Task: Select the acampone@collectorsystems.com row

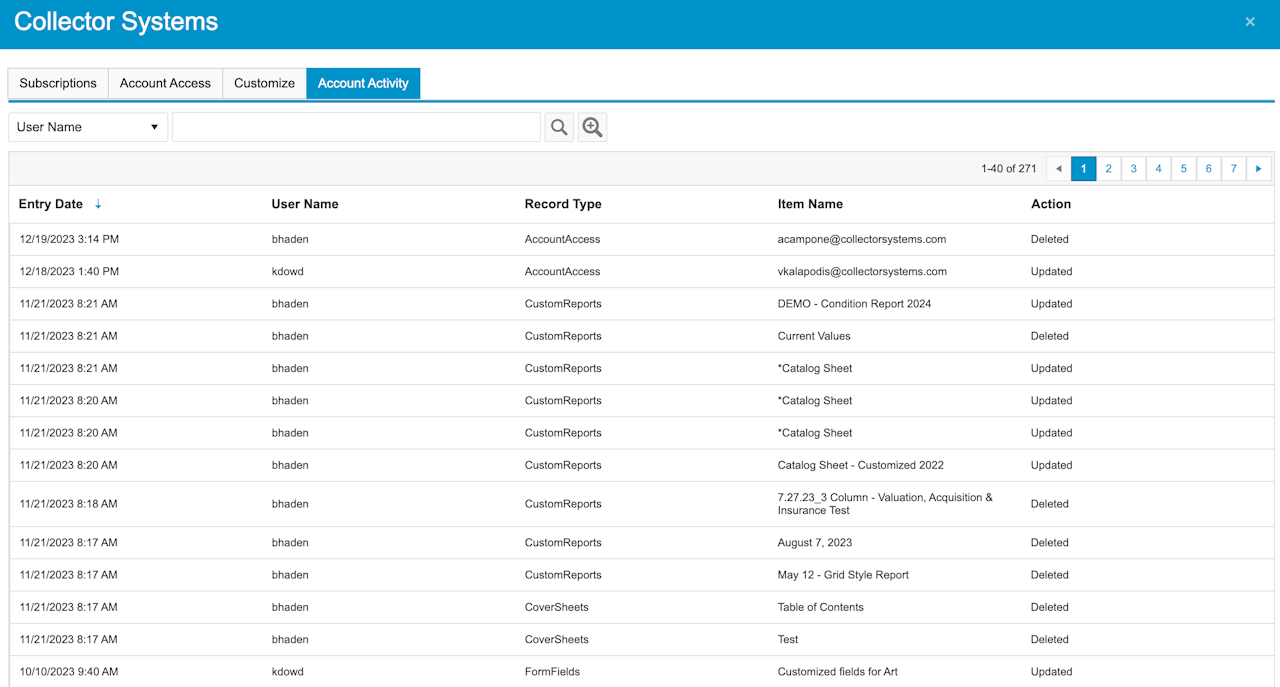Action: point(861,239)
